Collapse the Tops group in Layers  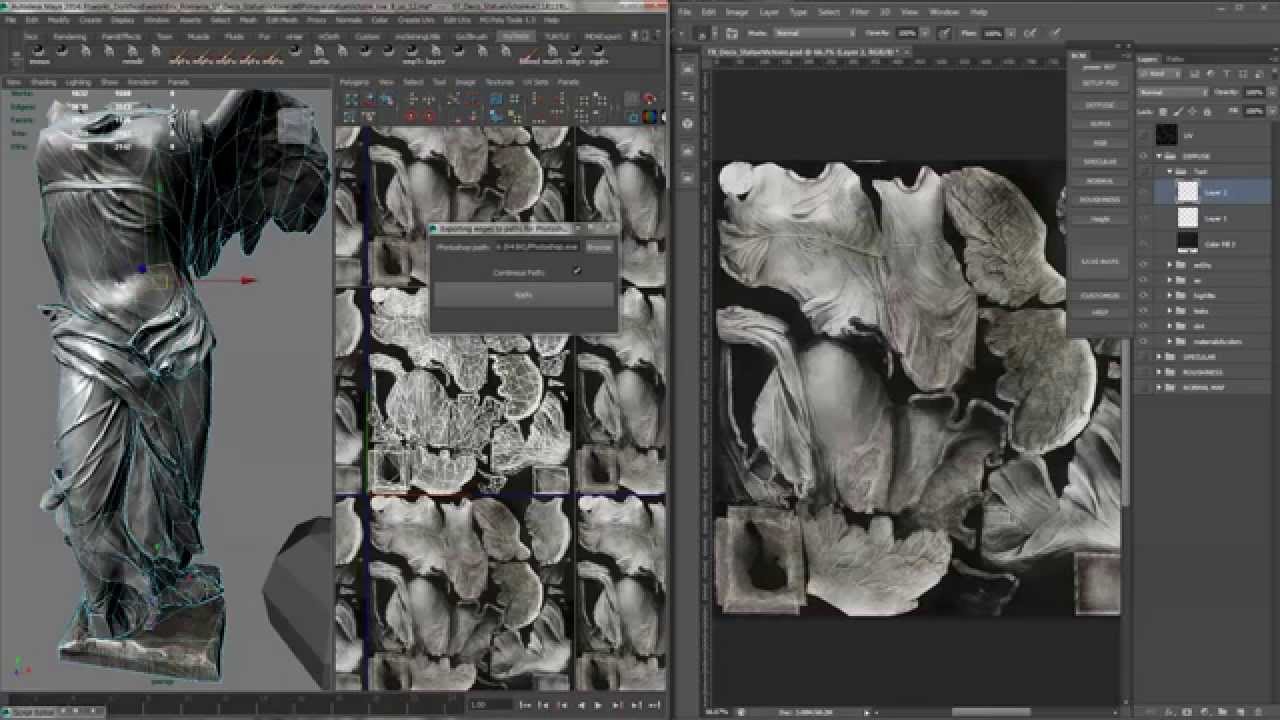click(x=1170, y=171)
